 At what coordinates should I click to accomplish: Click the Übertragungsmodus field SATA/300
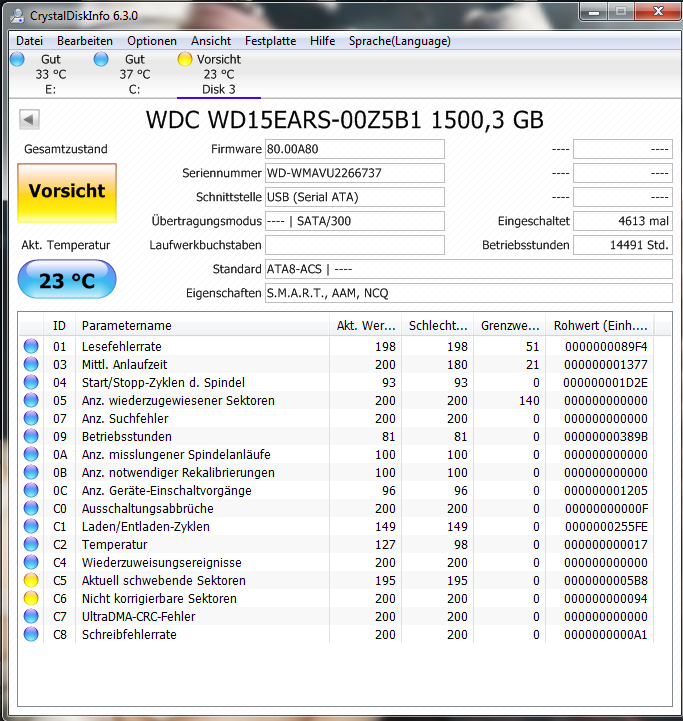tap(355, 221)
